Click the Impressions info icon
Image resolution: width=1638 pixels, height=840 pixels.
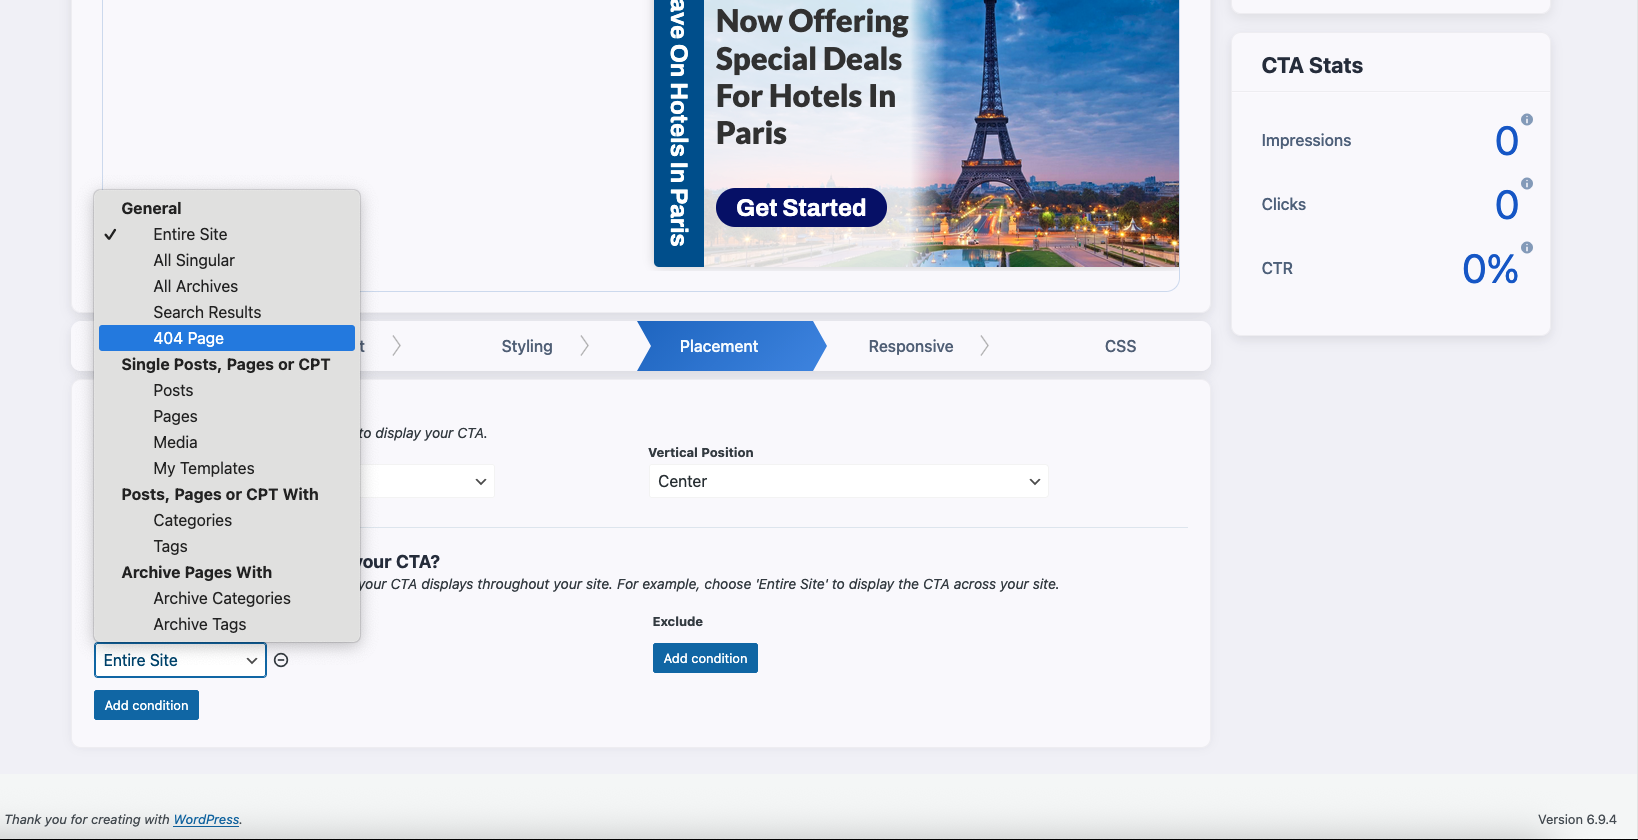click(1526, 120)
